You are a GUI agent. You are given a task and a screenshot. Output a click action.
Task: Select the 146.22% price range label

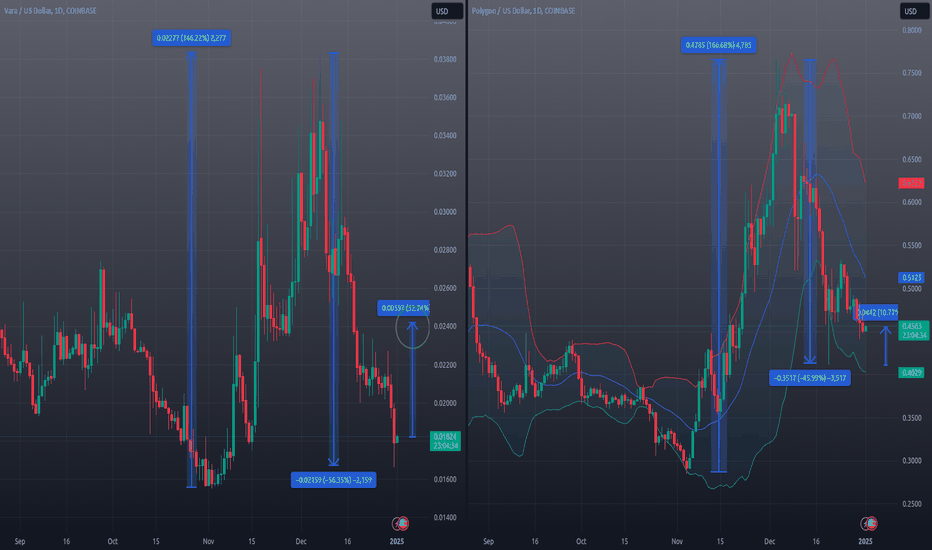(x=191, y=38)
